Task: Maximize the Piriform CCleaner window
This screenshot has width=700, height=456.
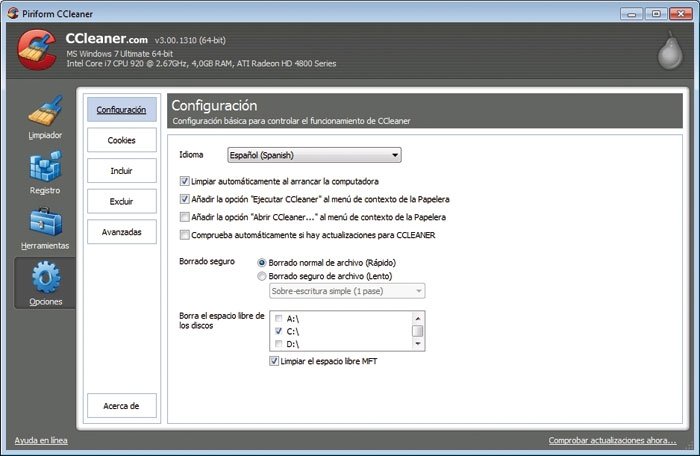Action: (x=656, y=14)
